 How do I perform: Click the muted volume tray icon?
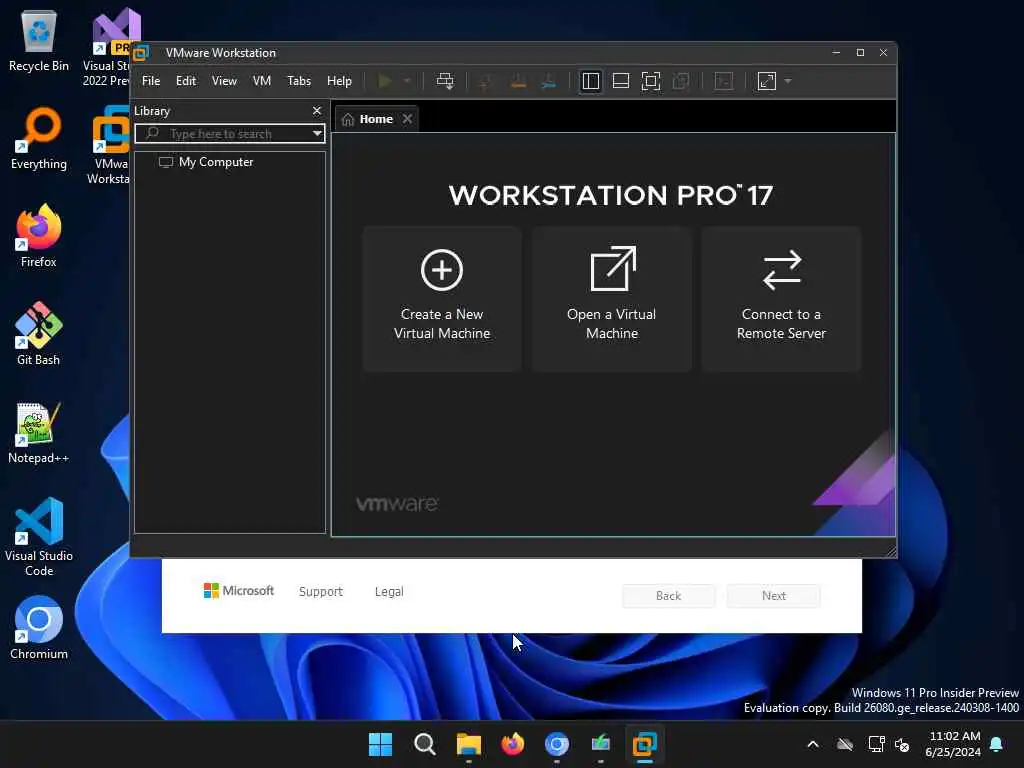coord(902,744)
